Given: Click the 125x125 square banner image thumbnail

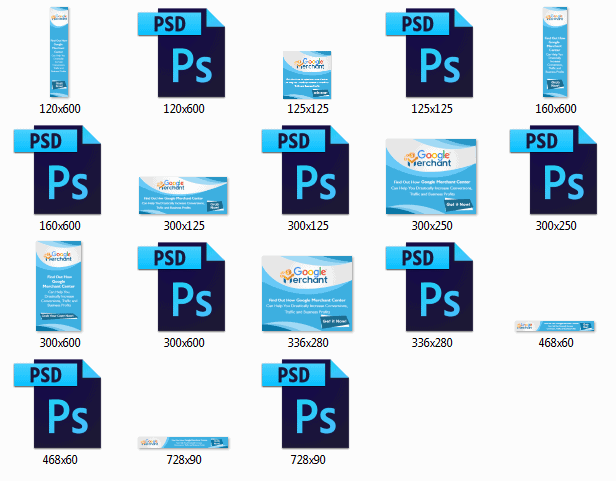Looking at the screenshot, I should tap(308, 73).
